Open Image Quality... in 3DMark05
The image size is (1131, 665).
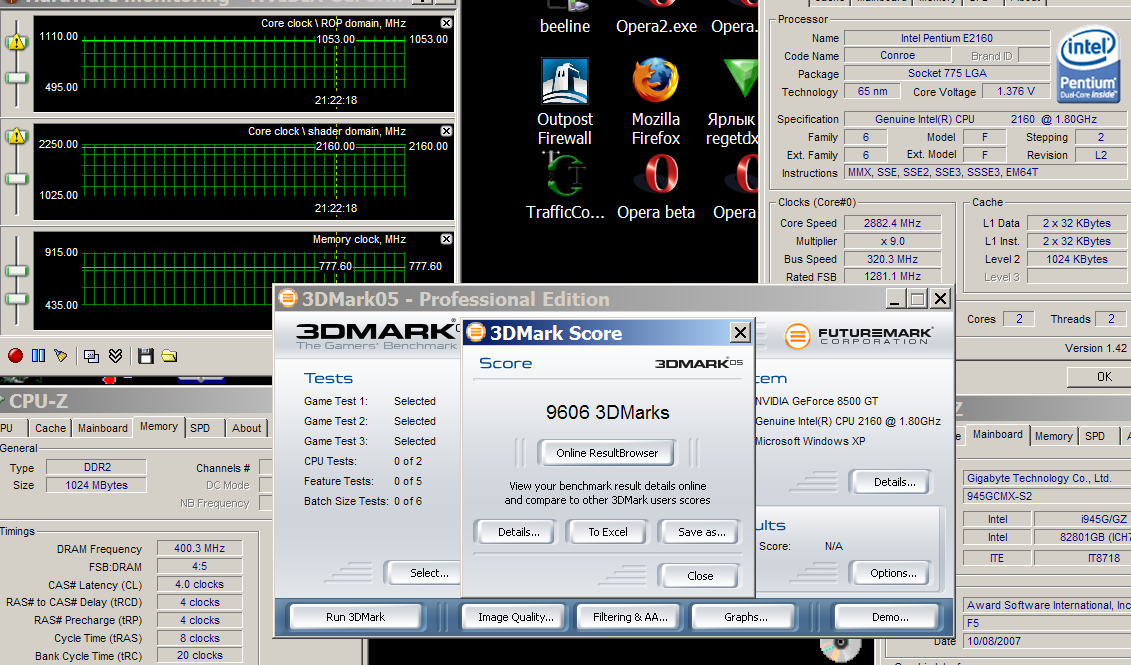pos(516,617)
